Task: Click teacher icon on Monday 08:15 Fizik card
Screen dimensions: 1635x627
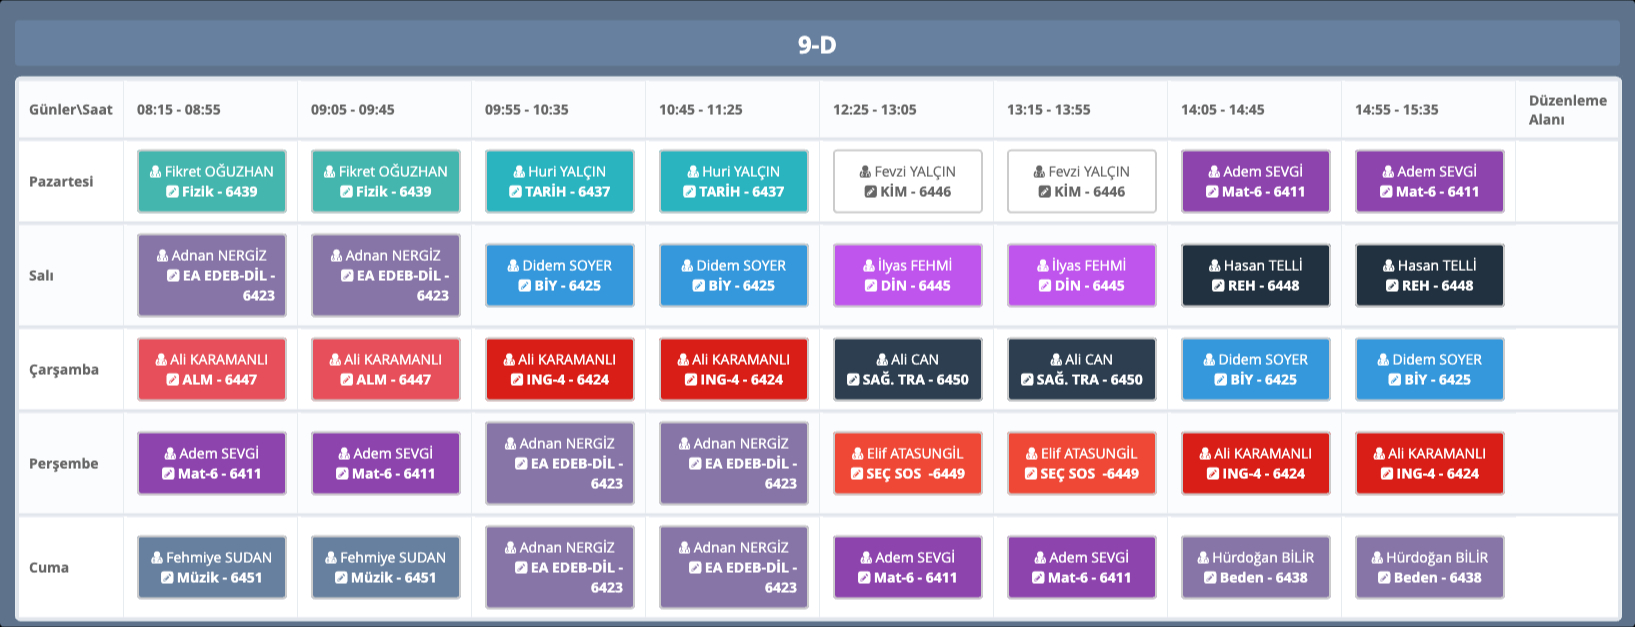Action: pos(156,172)
